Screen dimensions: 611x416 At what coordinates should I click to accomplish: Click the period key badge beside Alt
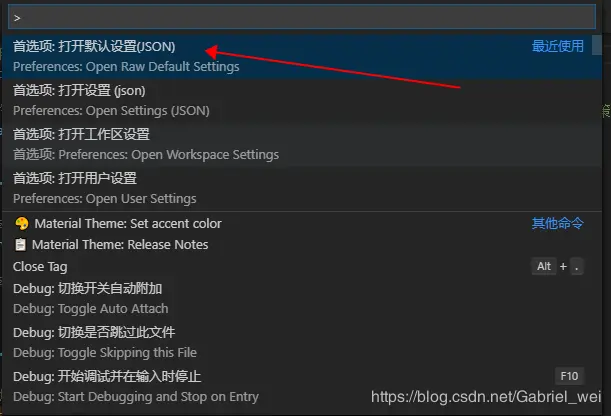[577, 266]
